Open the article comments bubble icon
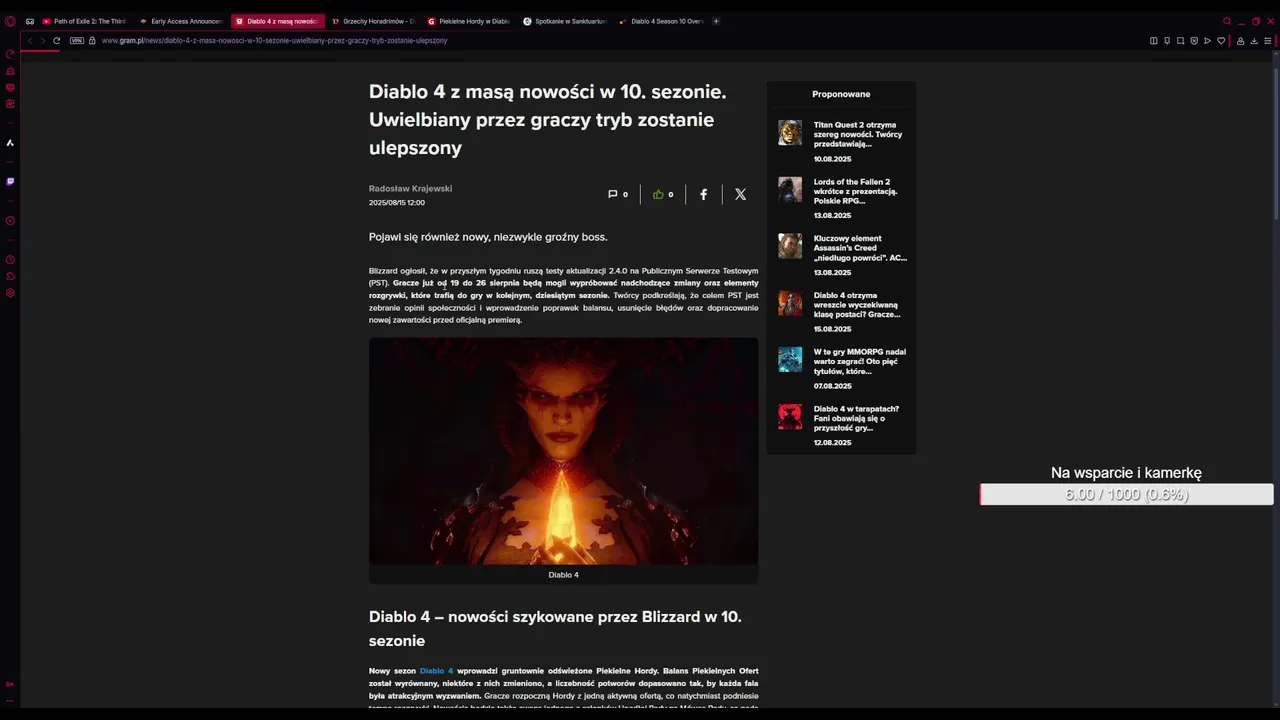The image size is (1280, 720). [x=613, y=194]
